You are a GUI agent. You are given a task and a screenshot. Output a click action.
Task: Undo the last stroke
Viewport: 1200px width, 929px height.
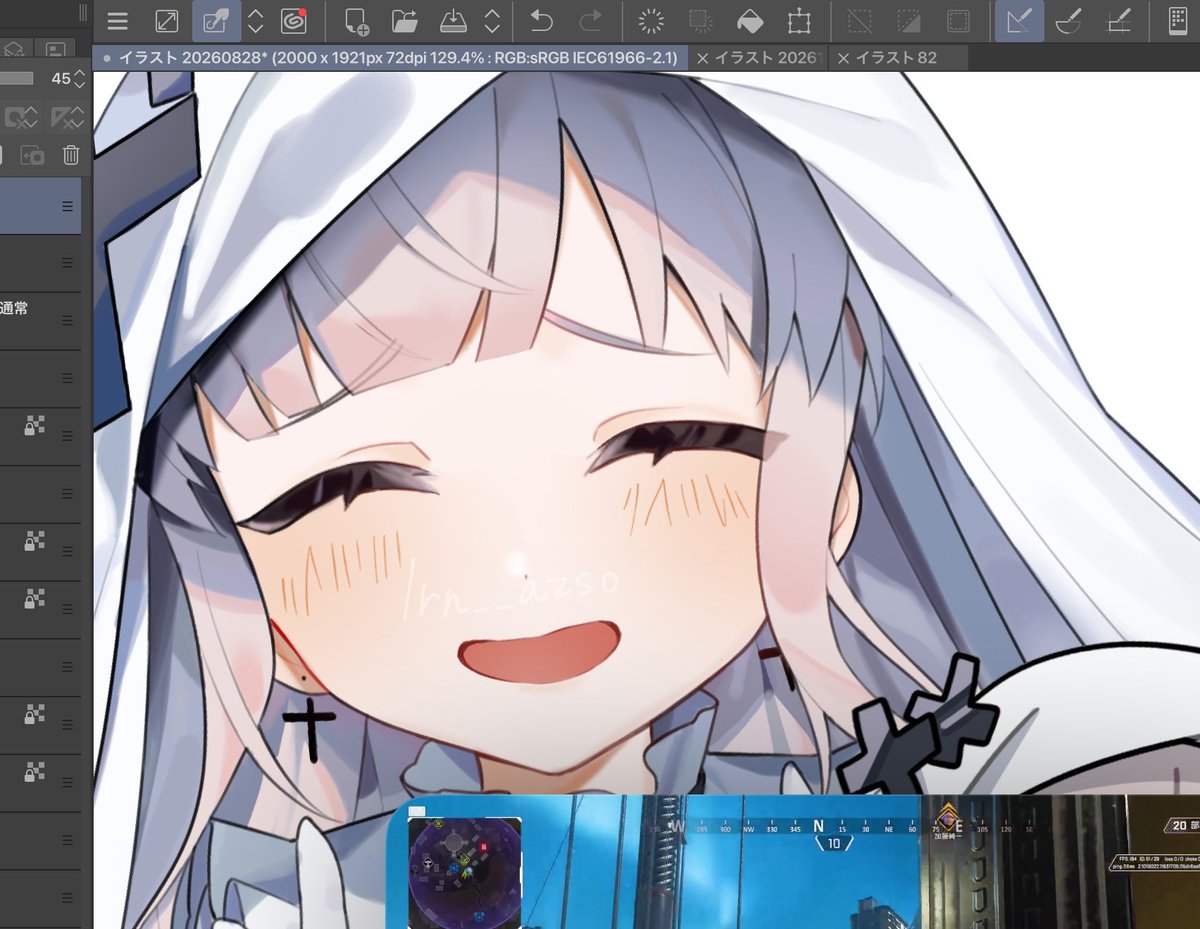tap(541, 21)
